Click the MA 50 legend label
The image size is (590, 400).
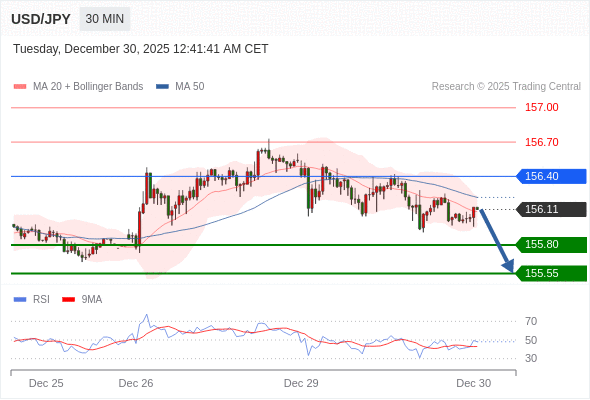pyautogui.click(x=190, y=87)
